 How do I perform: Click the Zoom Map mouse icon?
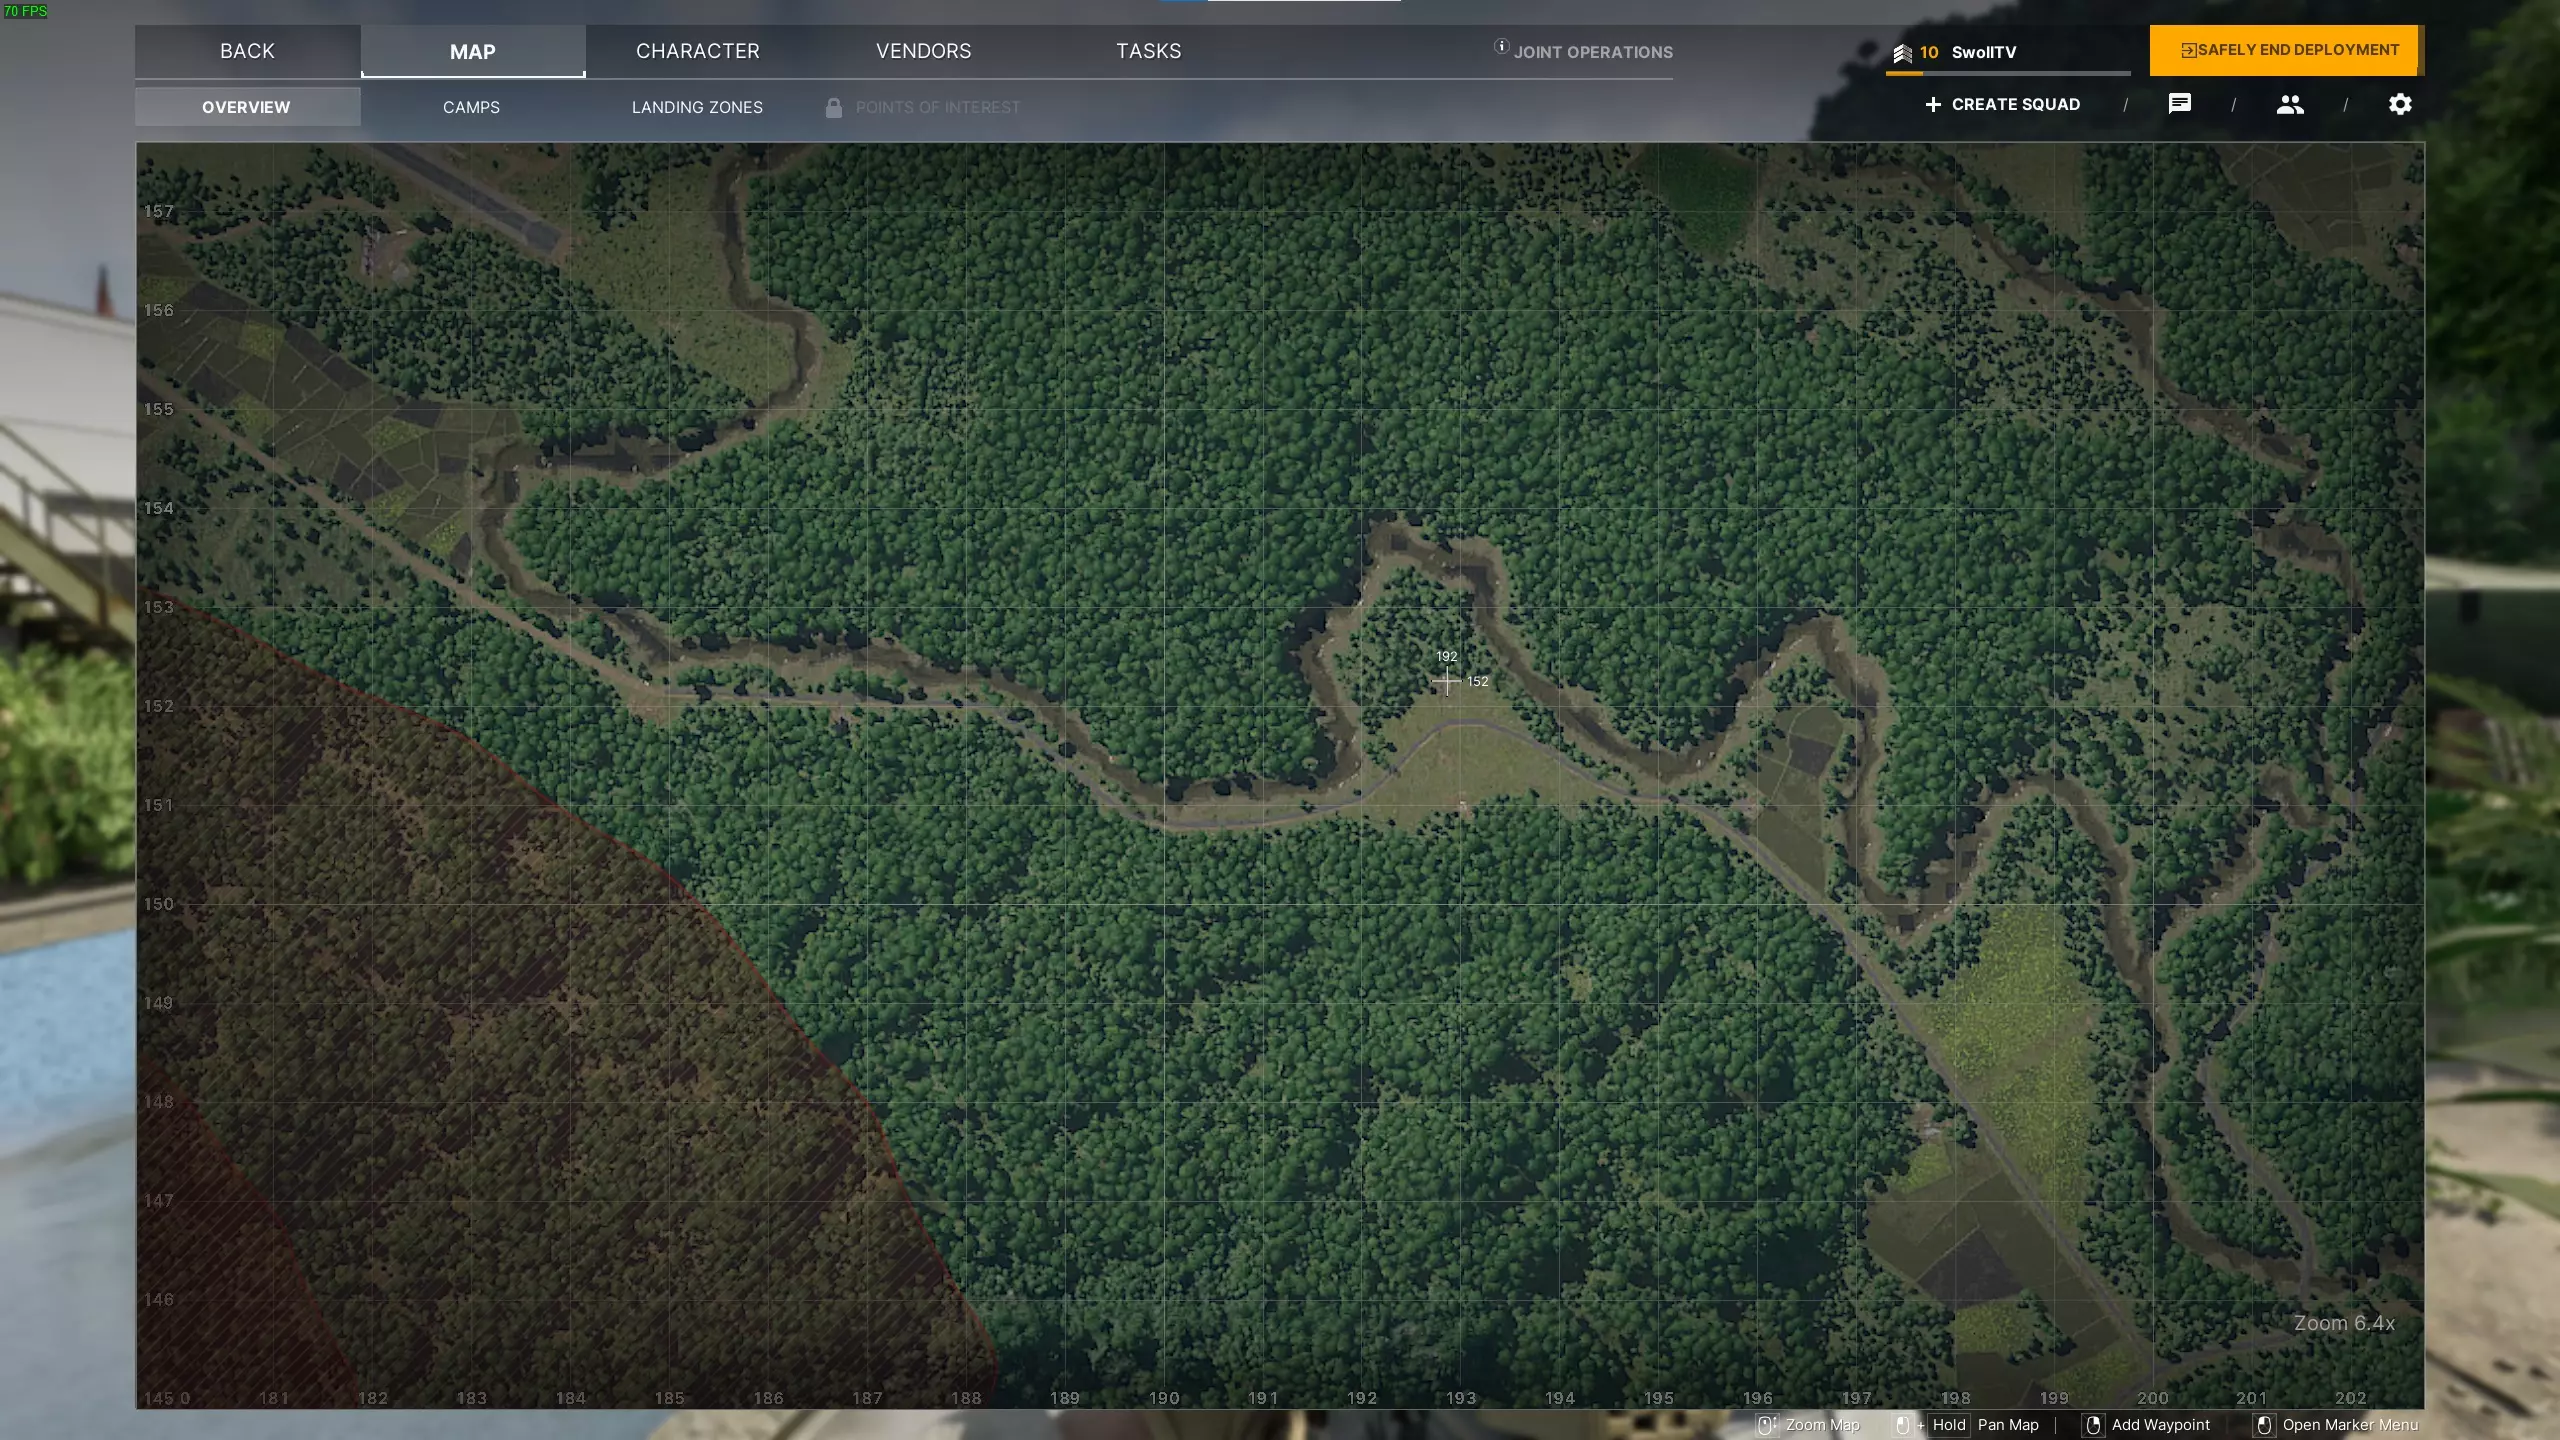1767,1425
